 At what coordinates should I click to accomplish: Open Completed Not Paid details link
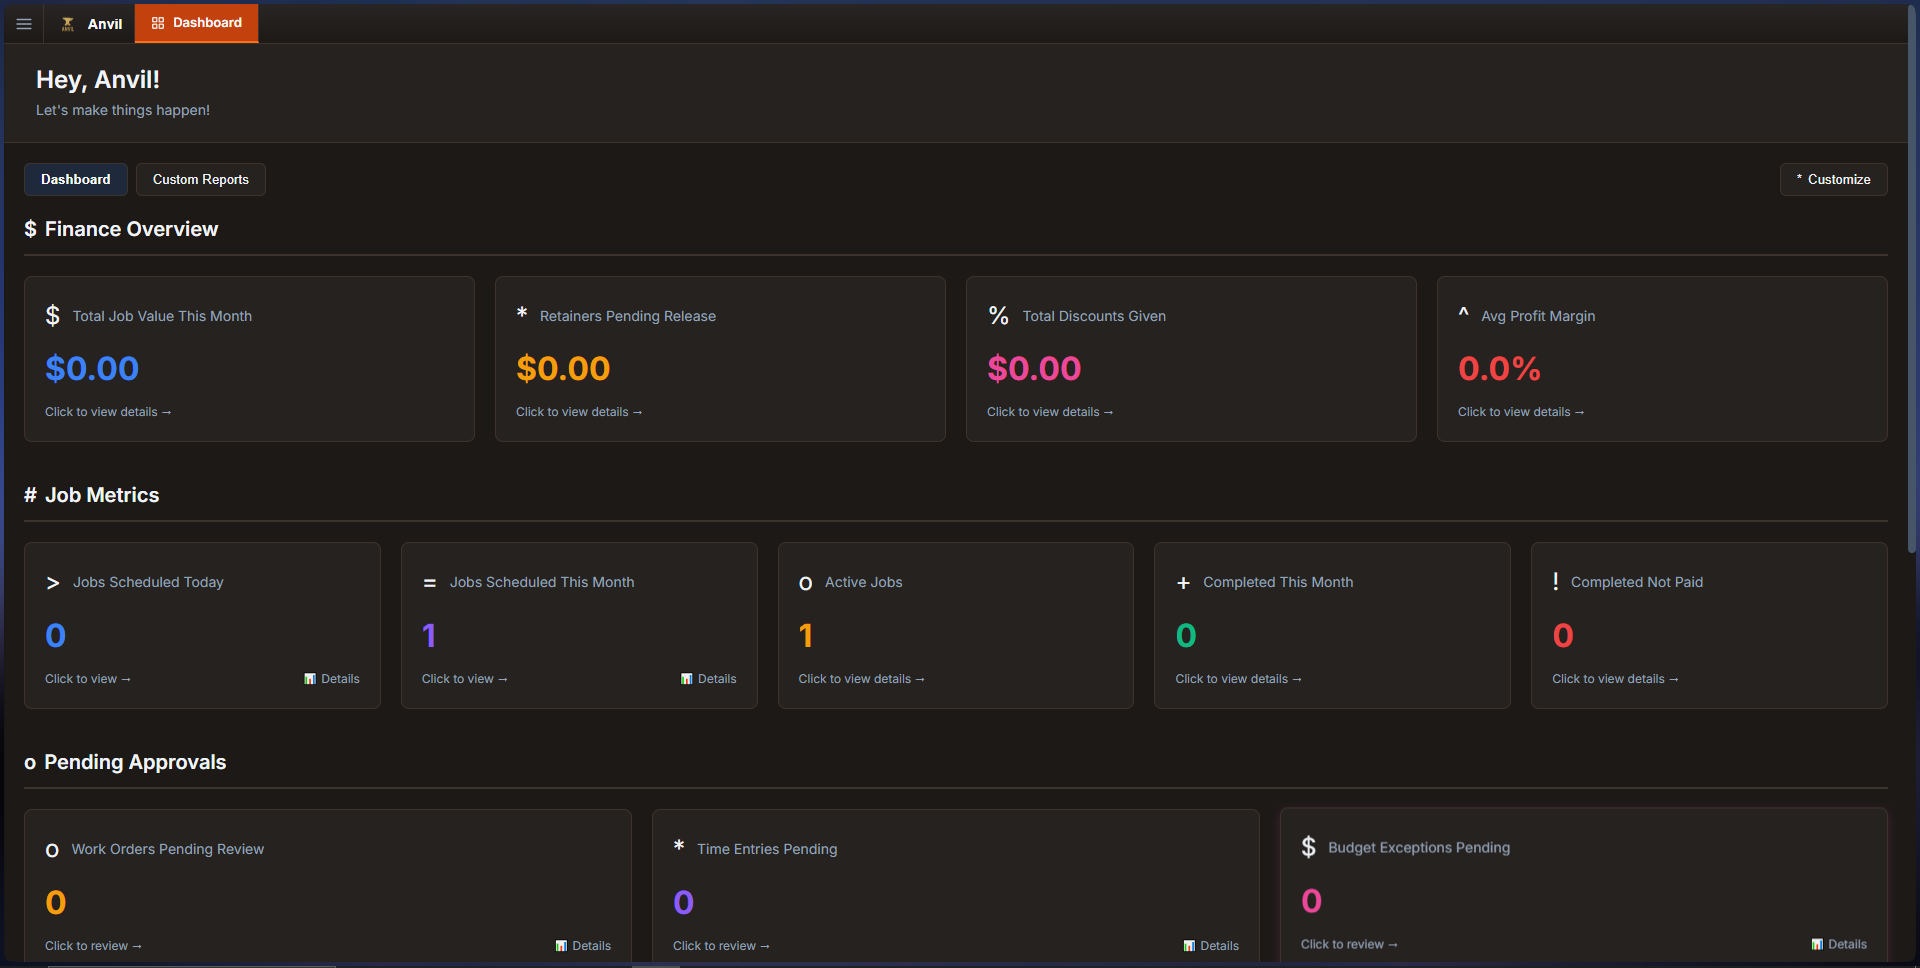pyautogui.click(x=1616, y=678)
